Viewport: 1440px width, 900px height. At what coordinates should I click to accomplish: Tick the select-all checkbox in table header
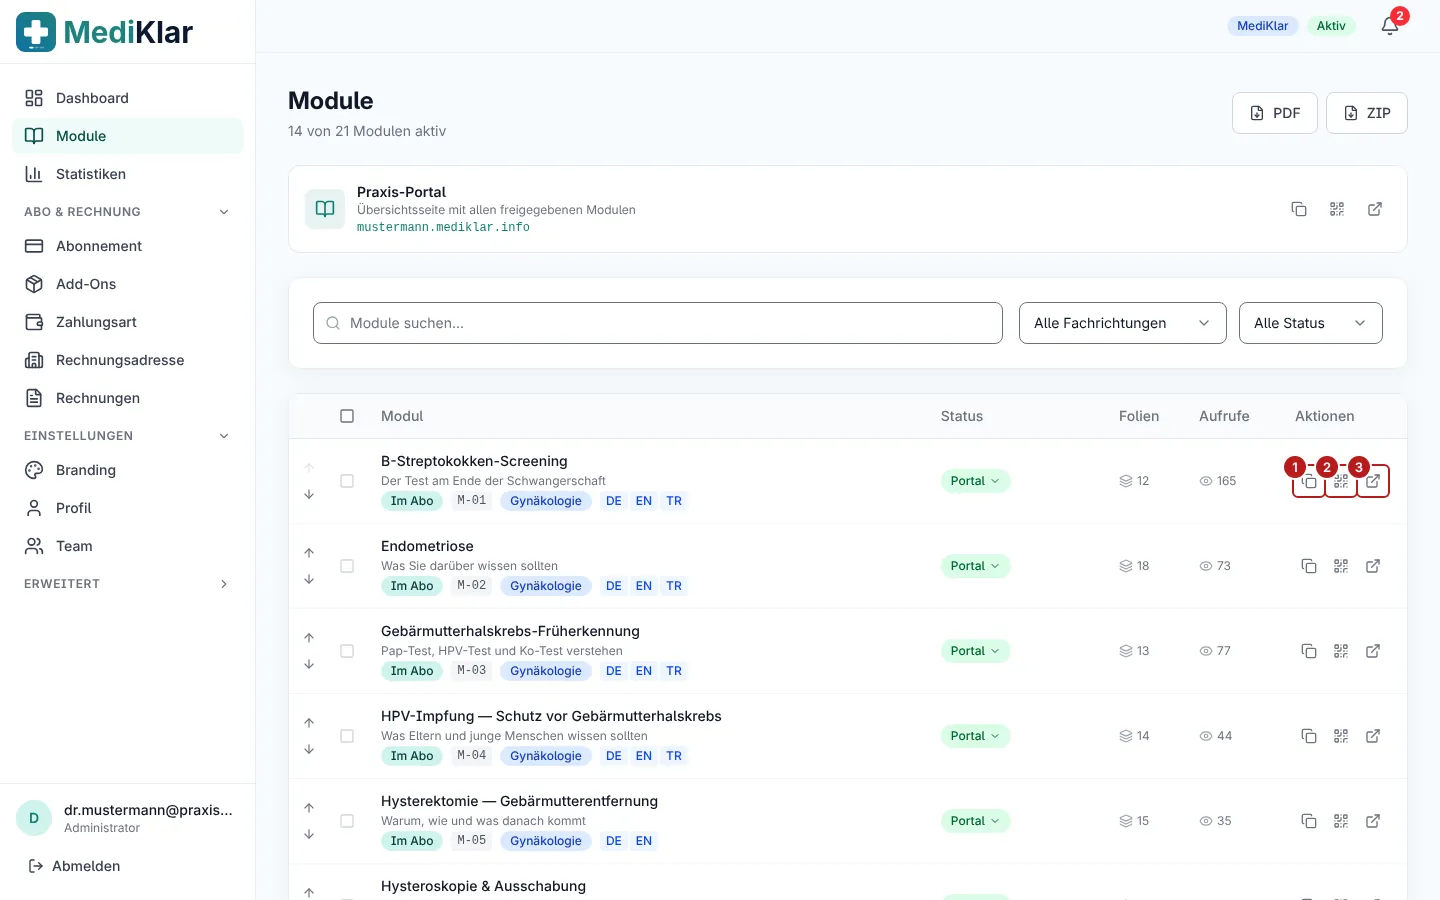tap(347, 416)
